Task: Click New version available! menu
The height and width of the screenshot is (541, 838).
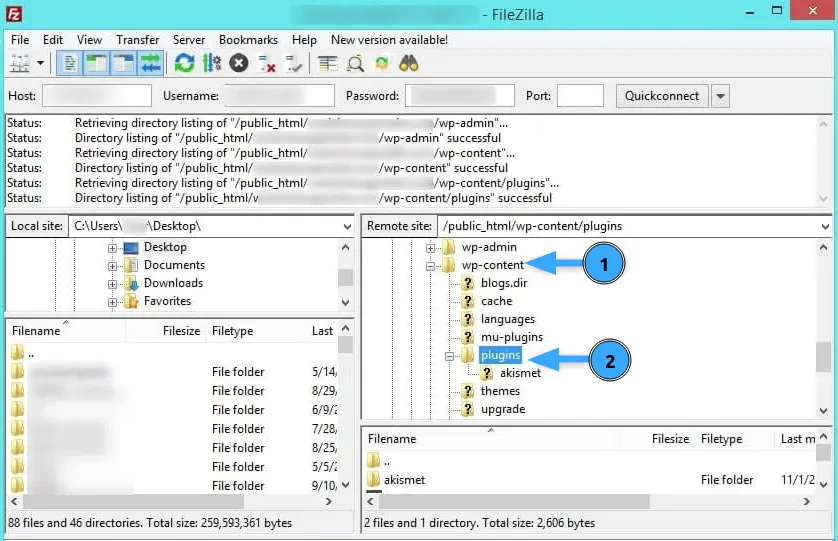Action: pos(389,40)
